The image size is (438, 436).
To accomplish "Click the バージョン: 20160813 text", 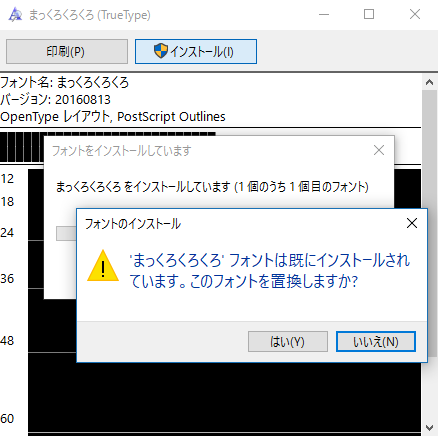I will (55, 100).
